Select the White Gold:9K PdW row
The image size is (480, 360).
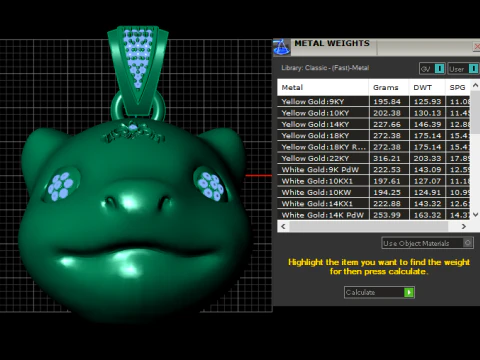tap(373, 169)
